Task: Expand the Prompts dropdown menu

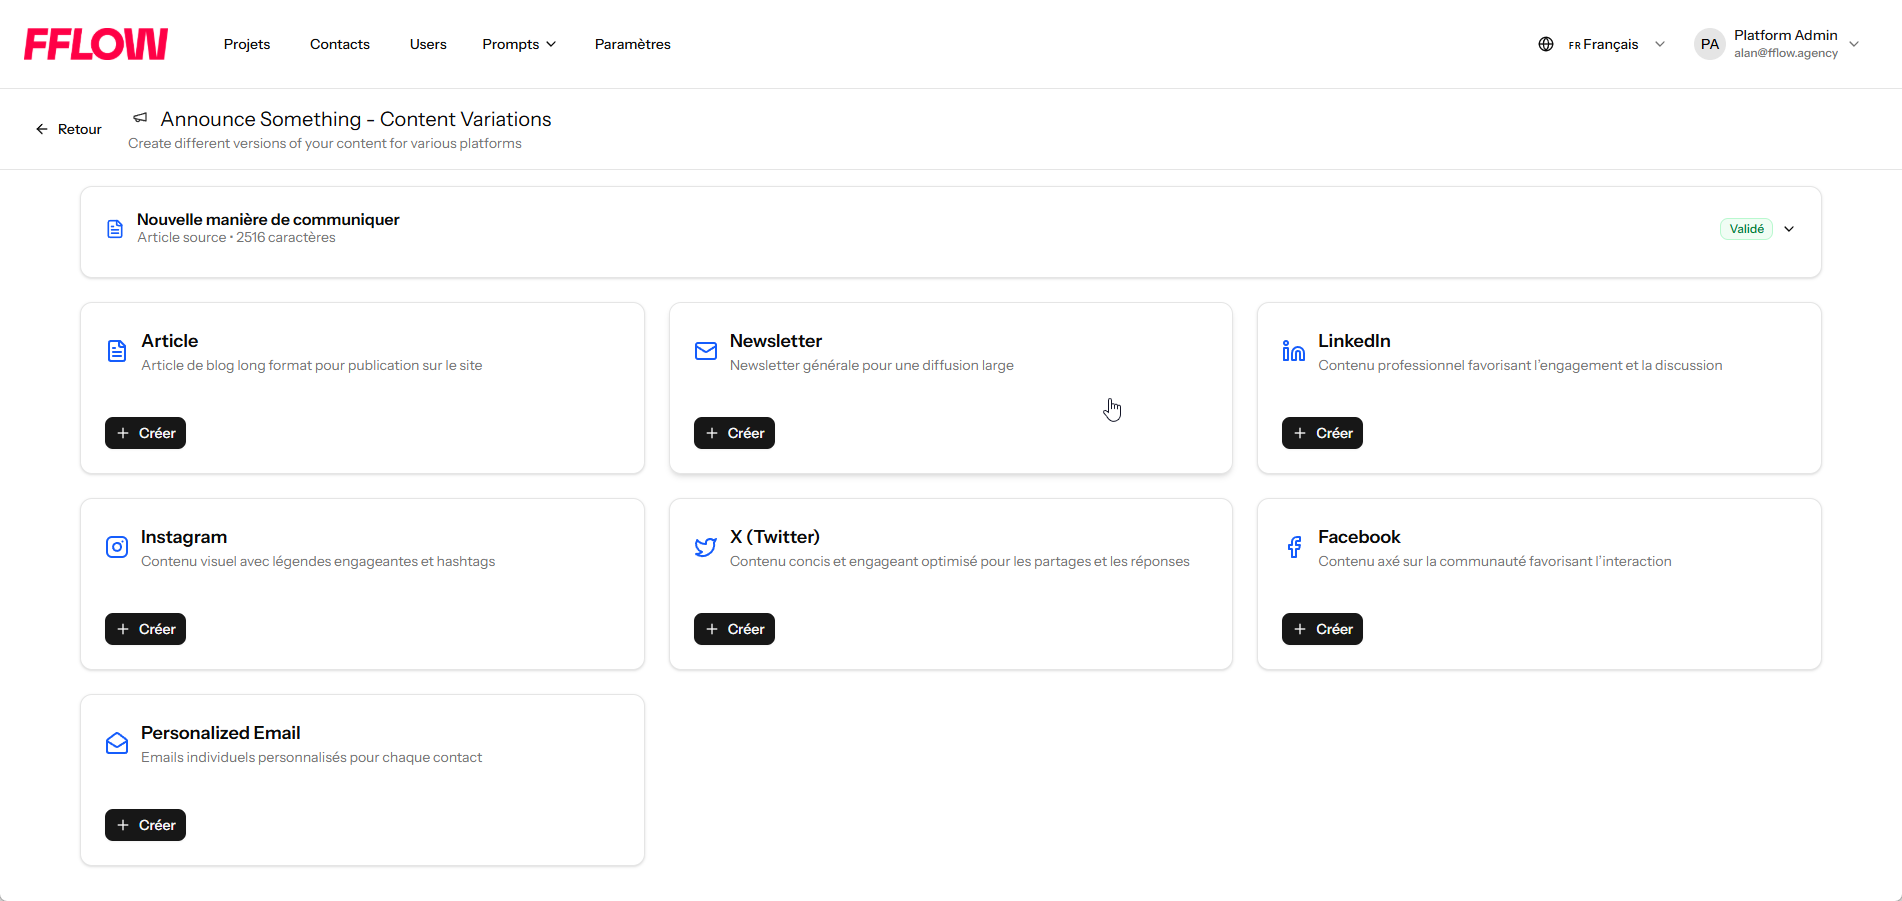Action: [519, 44]
